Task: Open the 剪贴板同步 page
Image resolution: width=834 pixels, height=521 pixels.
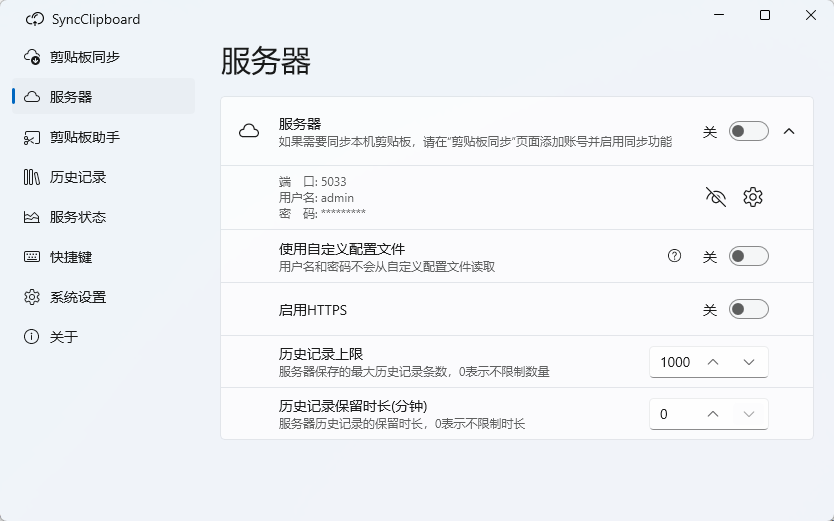Action: click(103, 57)
